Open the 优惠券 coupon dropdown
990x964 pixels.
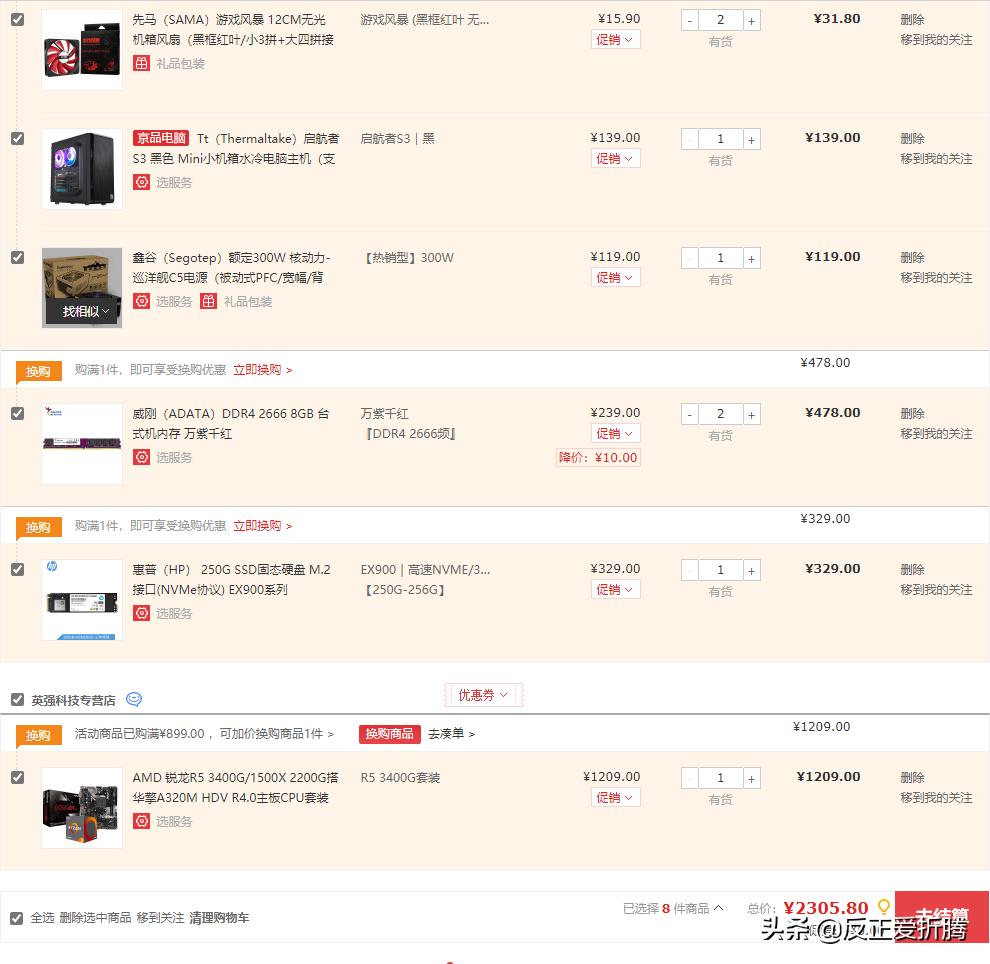pos(483,695)
